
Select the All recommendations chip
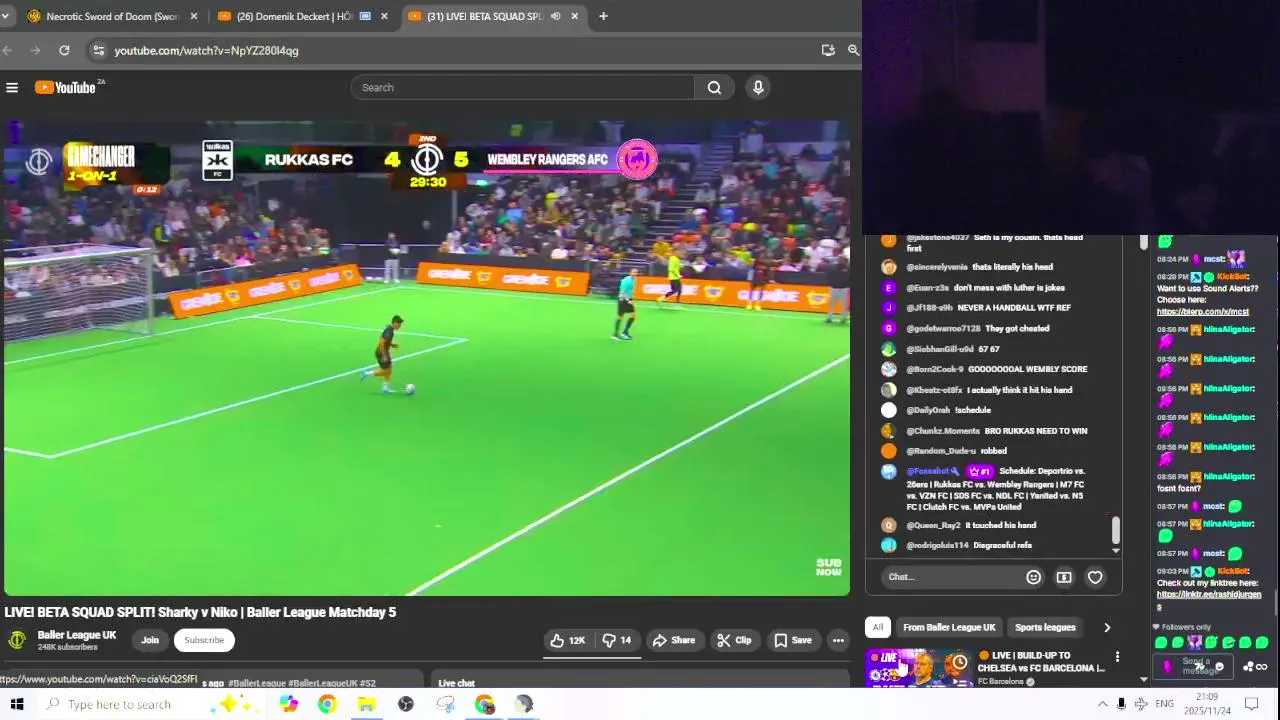coord(877,627)
